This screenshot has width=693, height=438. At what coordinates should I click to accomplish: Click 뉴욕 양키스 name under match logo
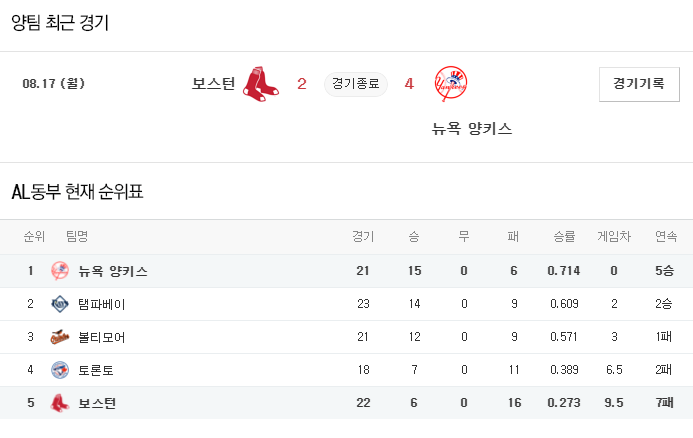click(x=472, y=128)
